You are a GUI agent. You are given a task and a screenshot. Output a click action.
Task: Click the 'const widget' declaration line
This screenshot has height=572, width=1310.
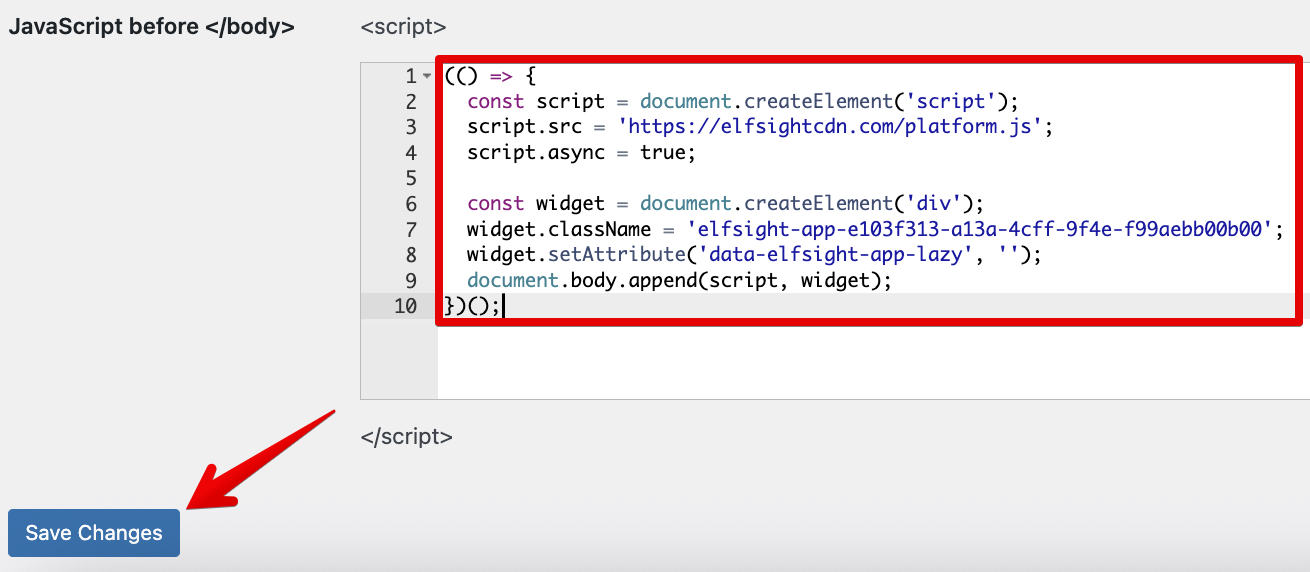point(725,204)
